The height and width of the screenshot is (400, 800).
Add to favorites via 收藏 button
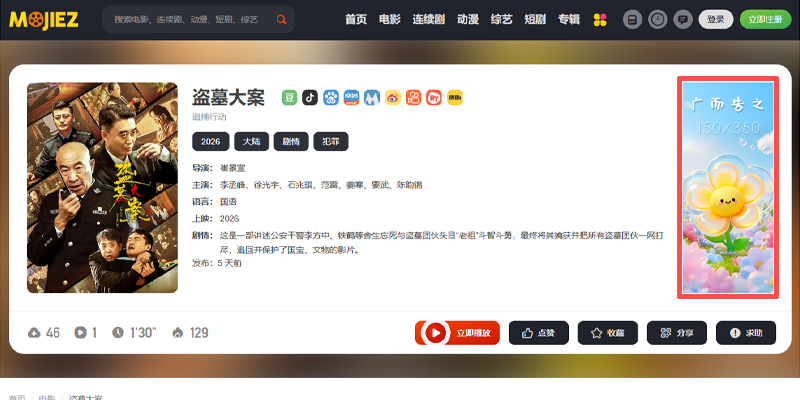click(x=607, y=333)
